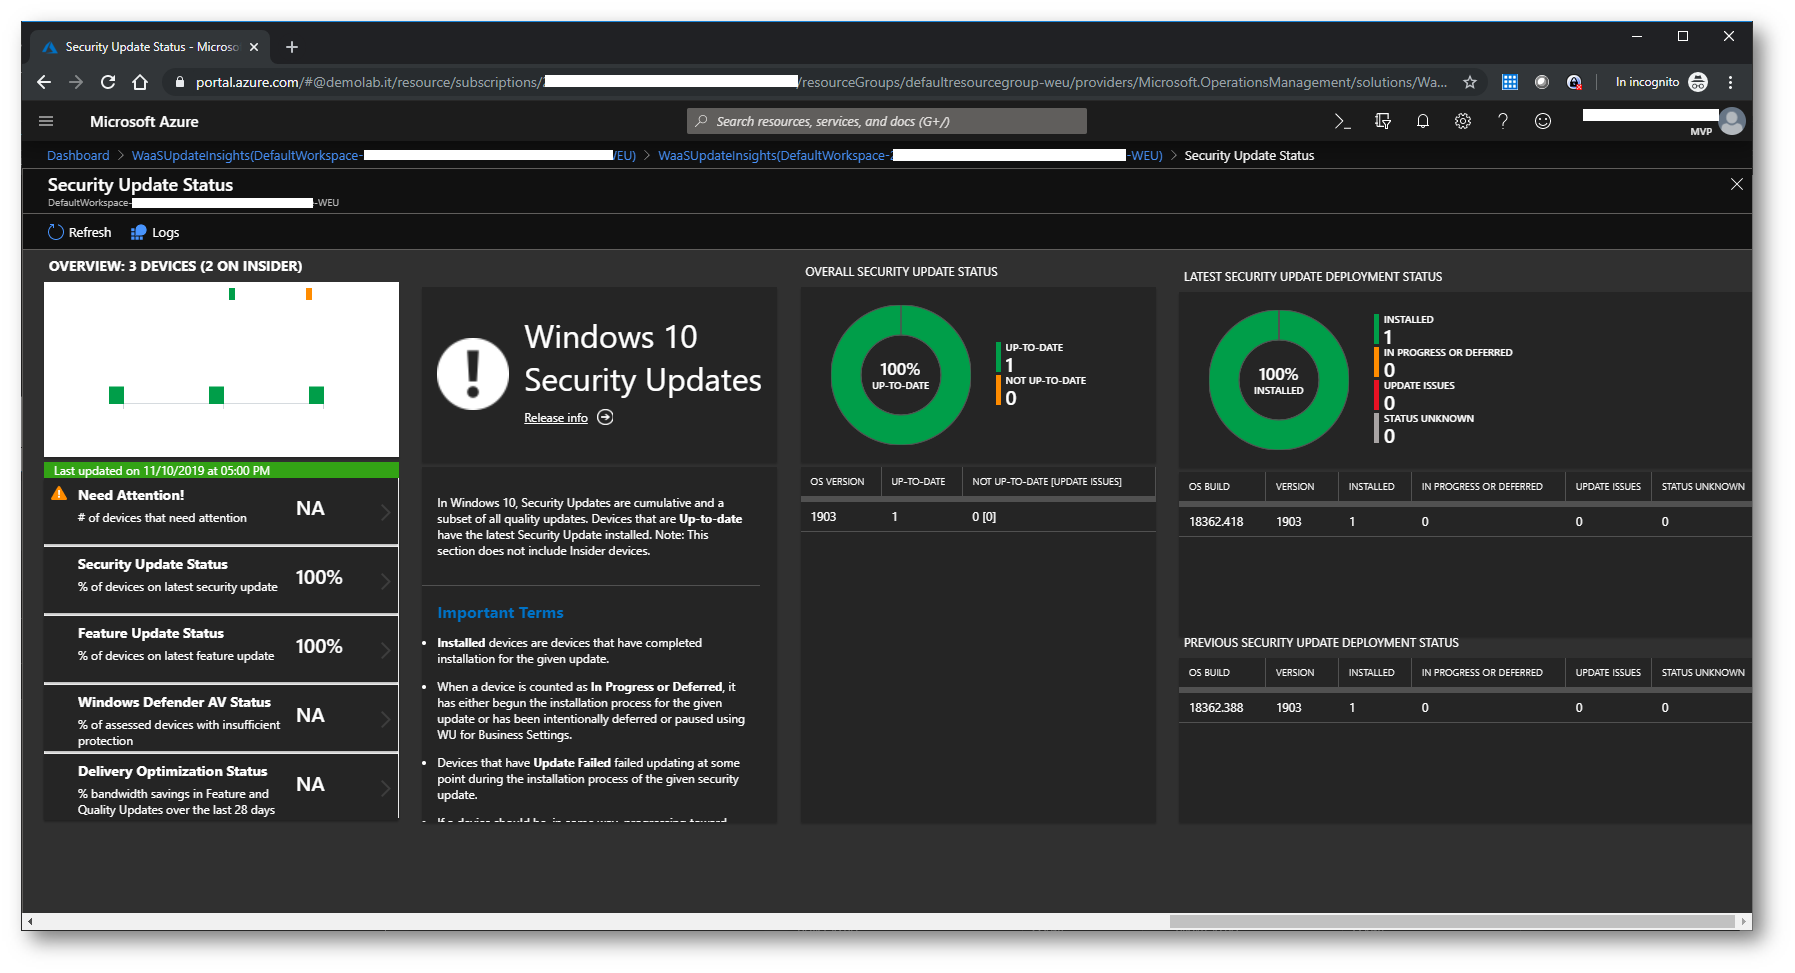Image resolution: width=1795 pixels, height=973 pixels.
Task: Select the Security Update Status browser tab
Action: pyautogui.click(x=150, y=47)
